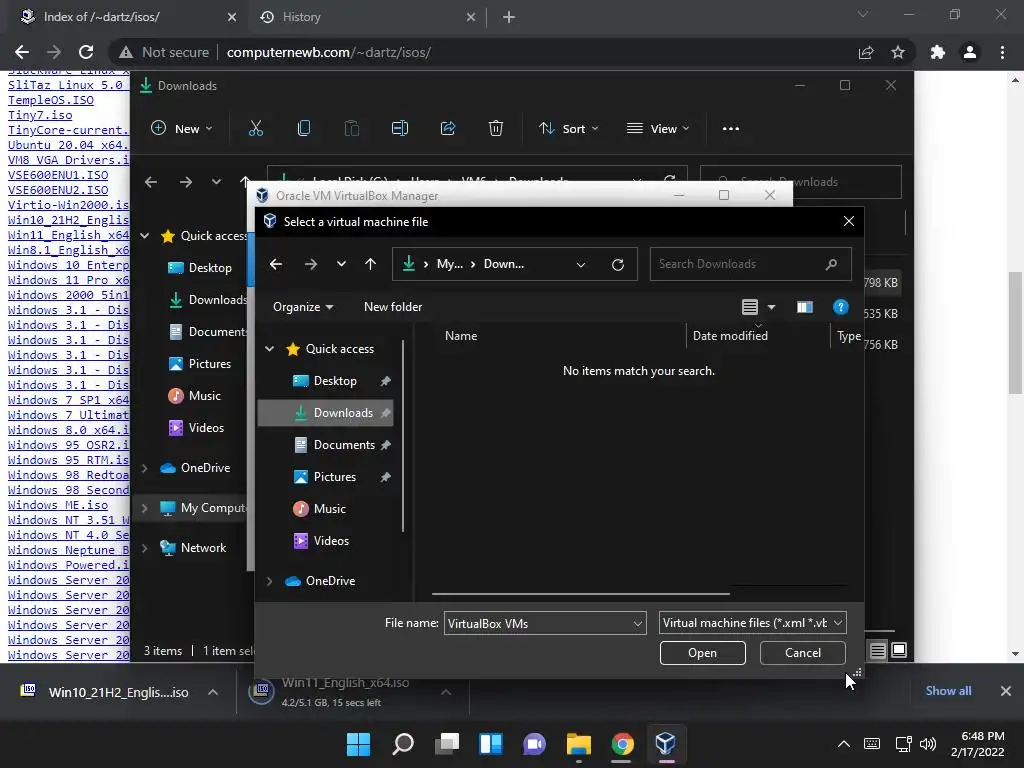Select Music in the dialog sidebar
Image resolution: width=1024 pixels, height=768 pixels.
[x=329, y=509]
